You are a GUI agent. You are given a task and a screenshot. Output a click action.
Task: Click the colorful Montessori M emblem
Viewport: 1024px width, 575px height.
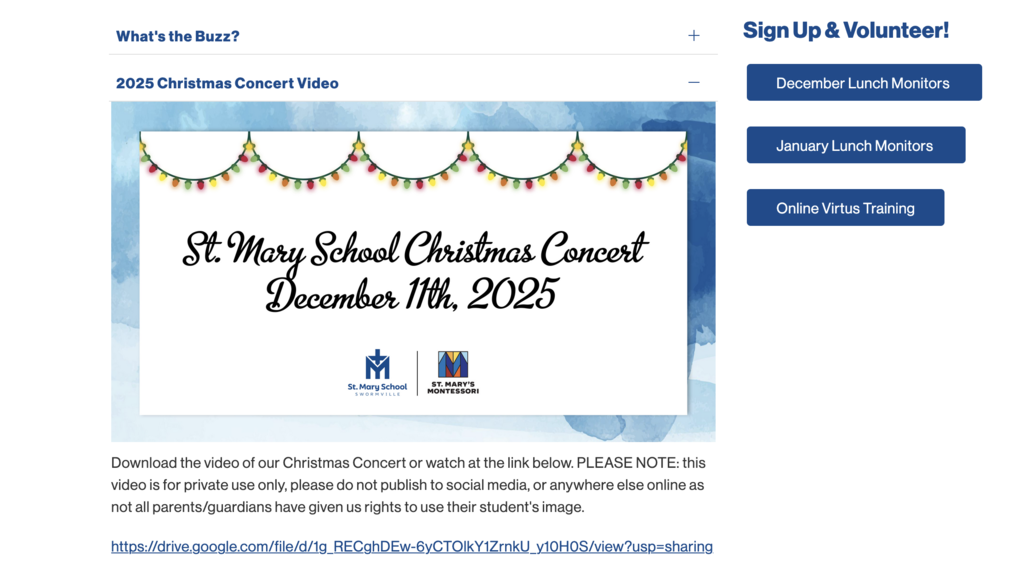click(x=453, y=364)
